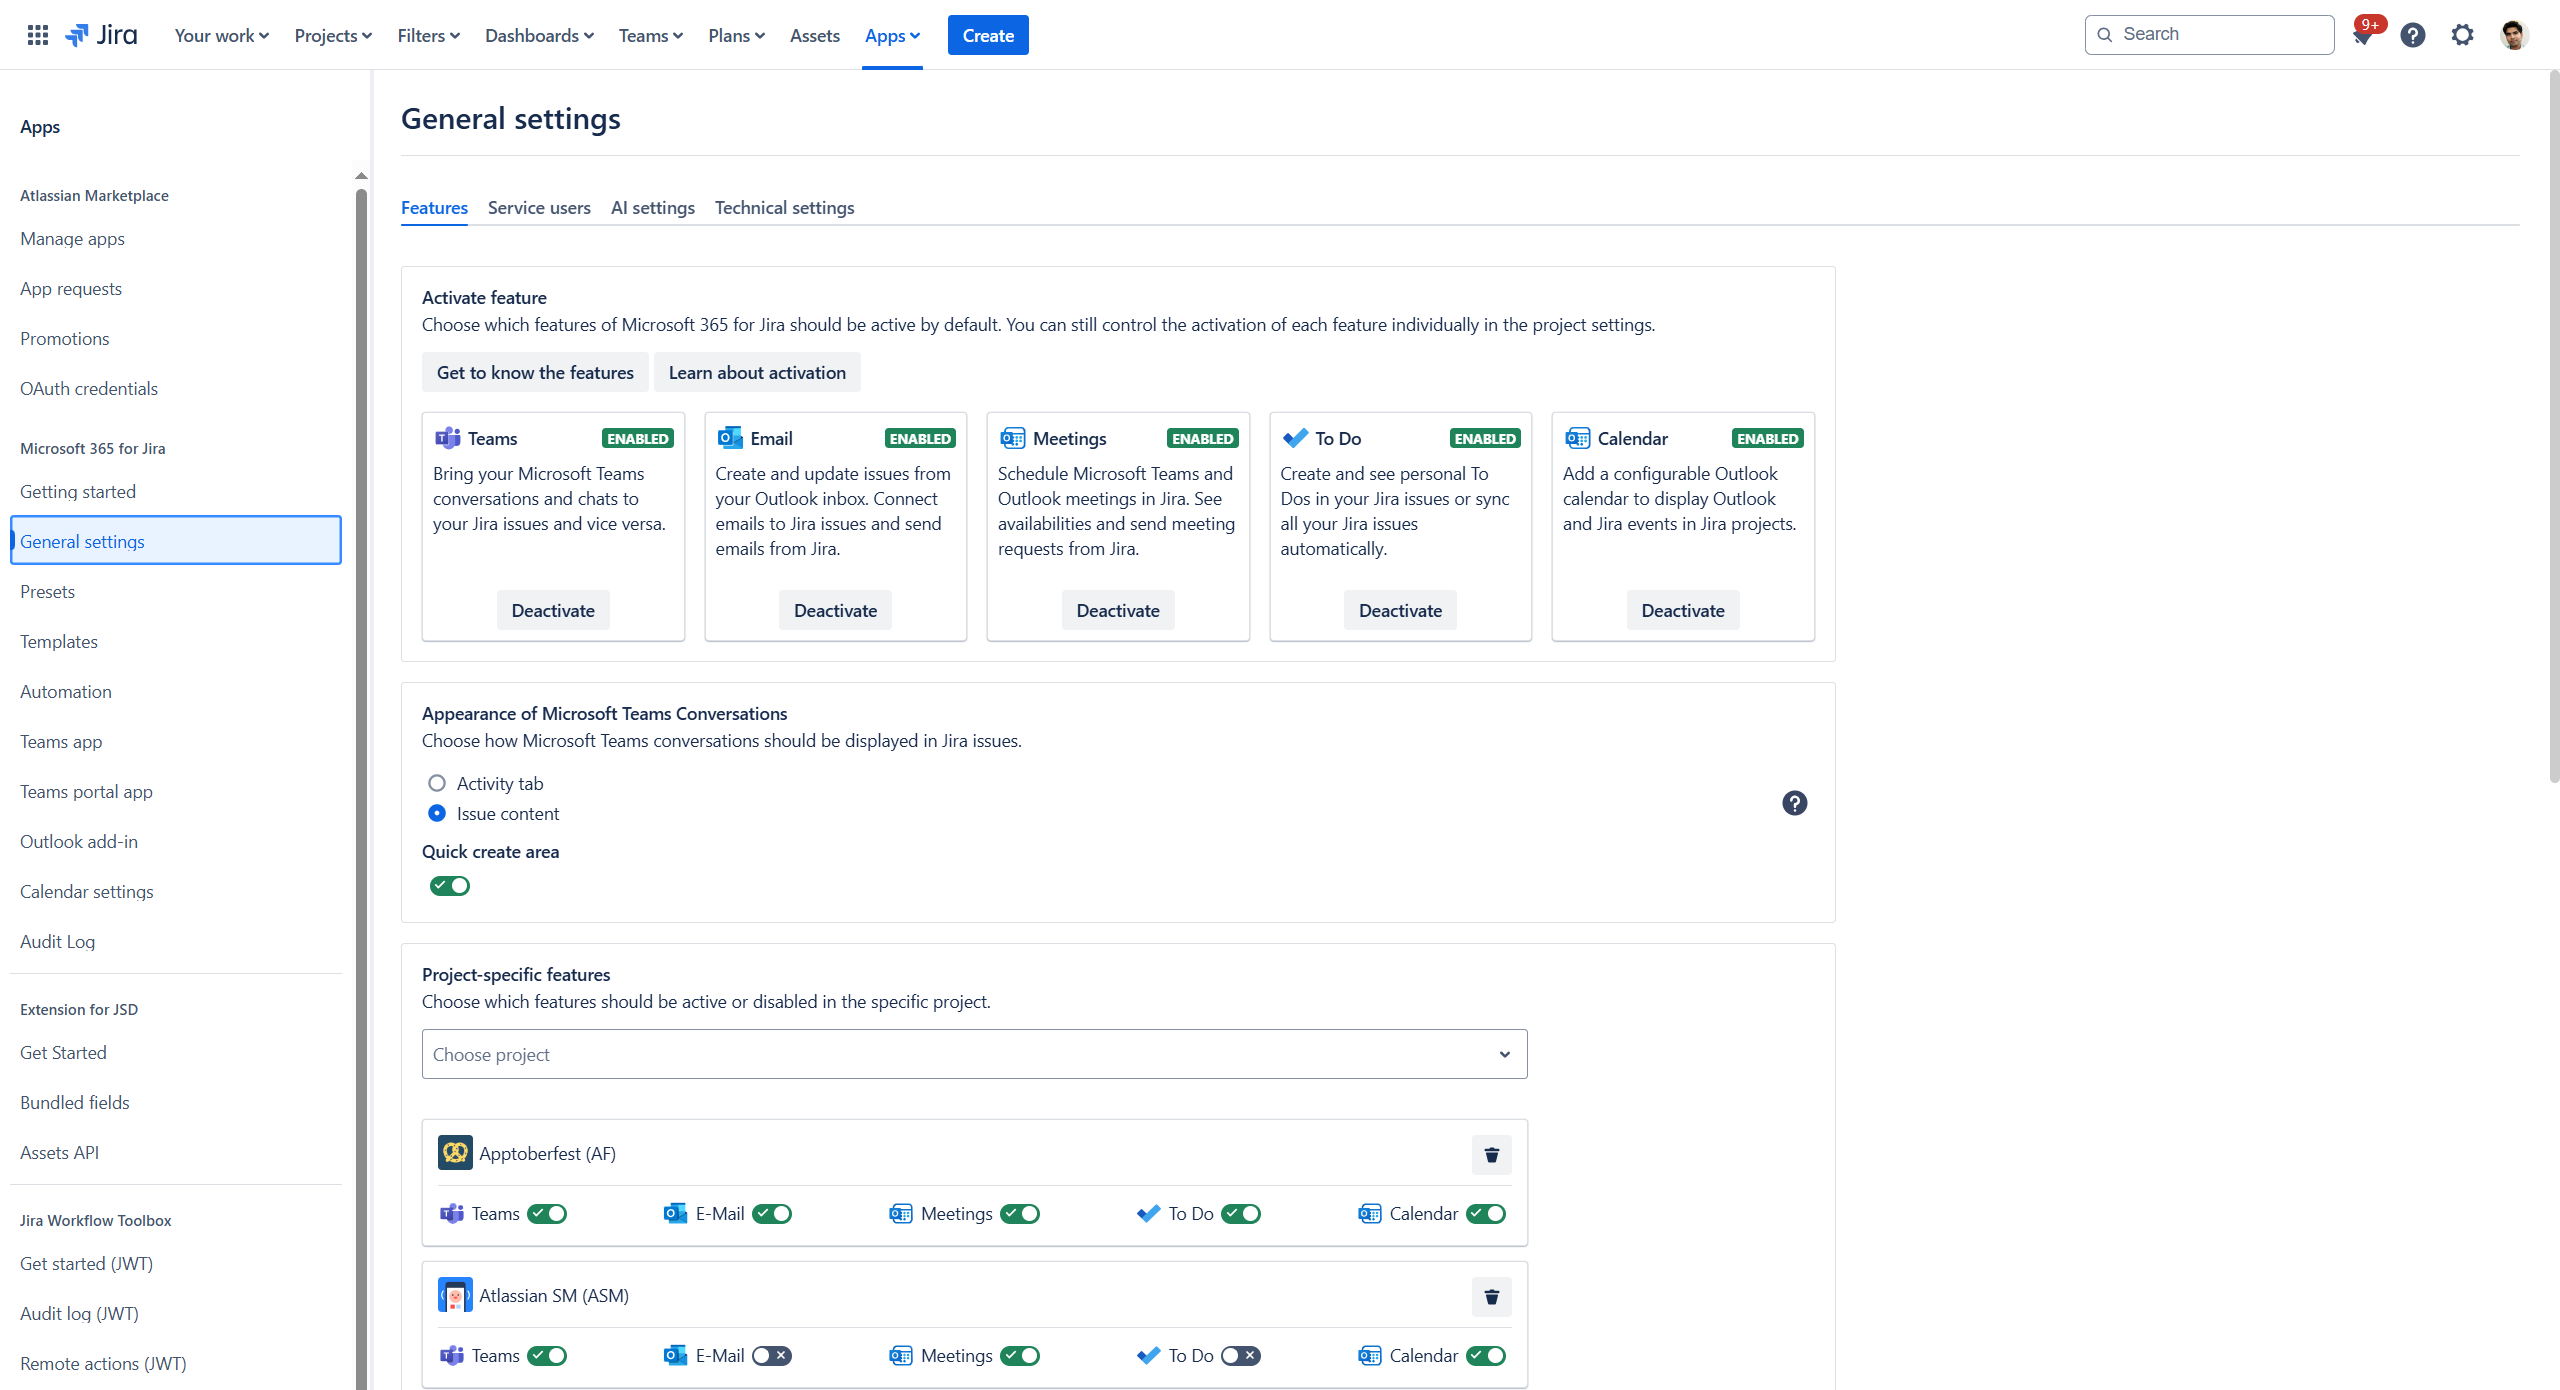Open the Help question mark icon
Viewport: 2560px width, 1390px height.
pos(2413,36)
